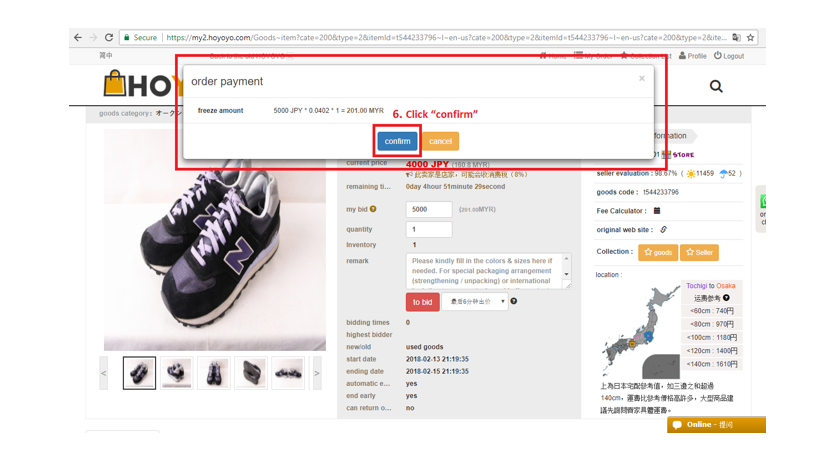Click into the remark text area

click(485, 271)
